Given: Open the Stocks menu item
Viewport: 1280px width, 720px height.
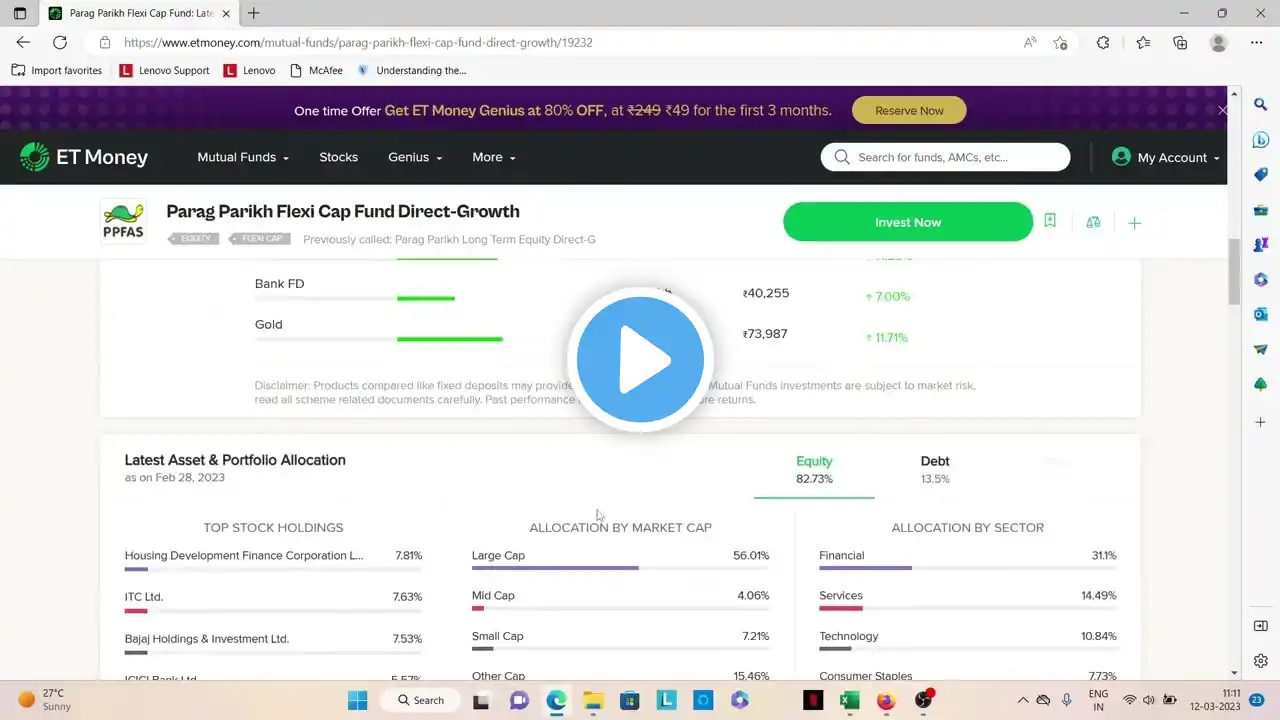Looking at the screenshot, I should coord(338,157).
